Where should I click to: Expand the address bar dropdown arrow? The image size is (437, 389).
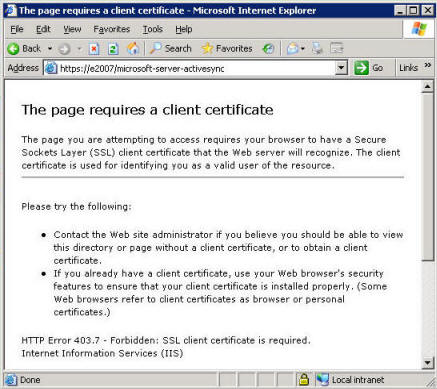tap(341, 68)
